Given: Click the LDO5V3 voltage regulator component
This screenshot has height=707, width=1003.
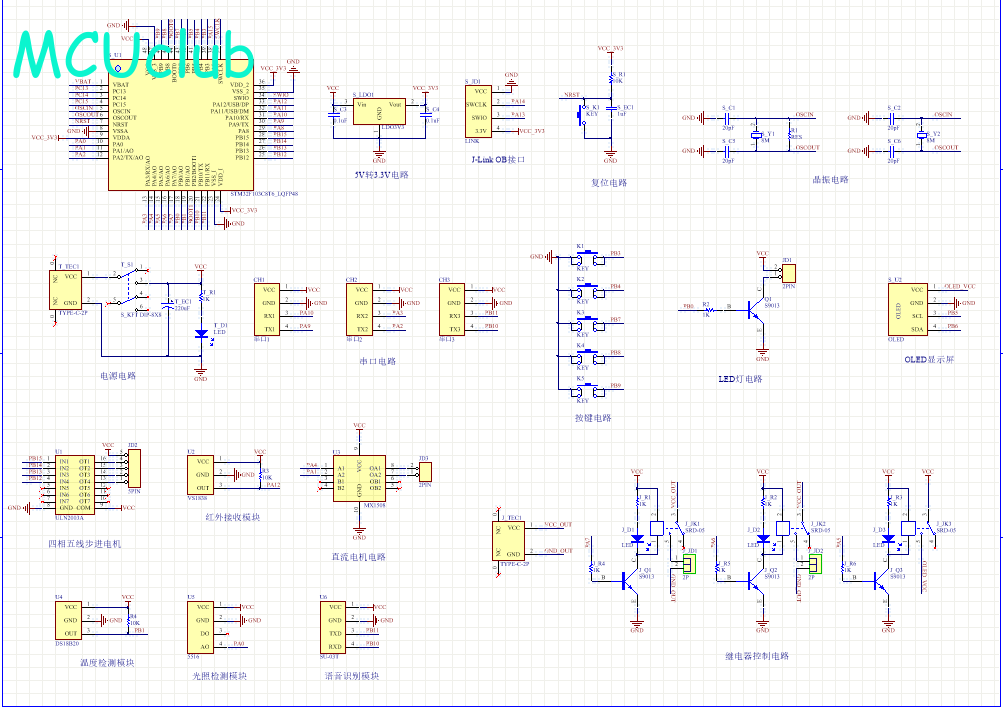Looking at the screenshot, I should point(379,114).
